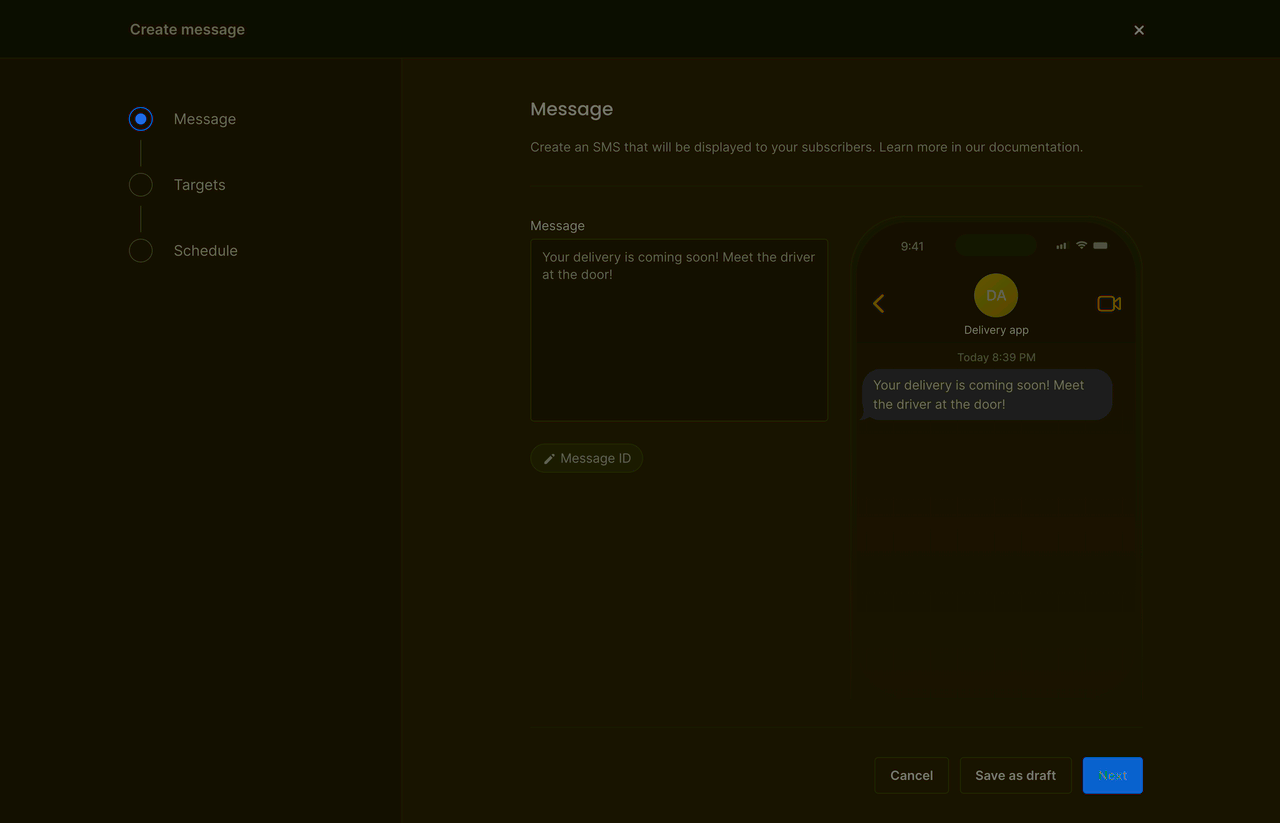This screenshot has width=1280, height=823.
Task: Click the DA avatar circle
Action: click(x=996, y=296)
